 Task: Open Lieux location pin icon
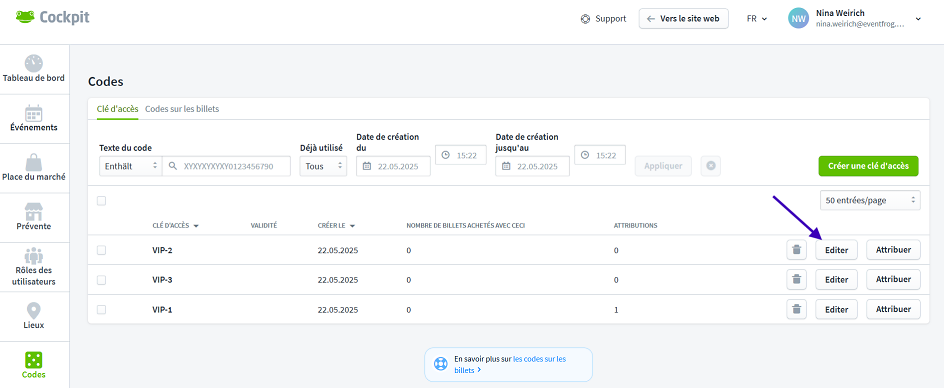(34, 310)
